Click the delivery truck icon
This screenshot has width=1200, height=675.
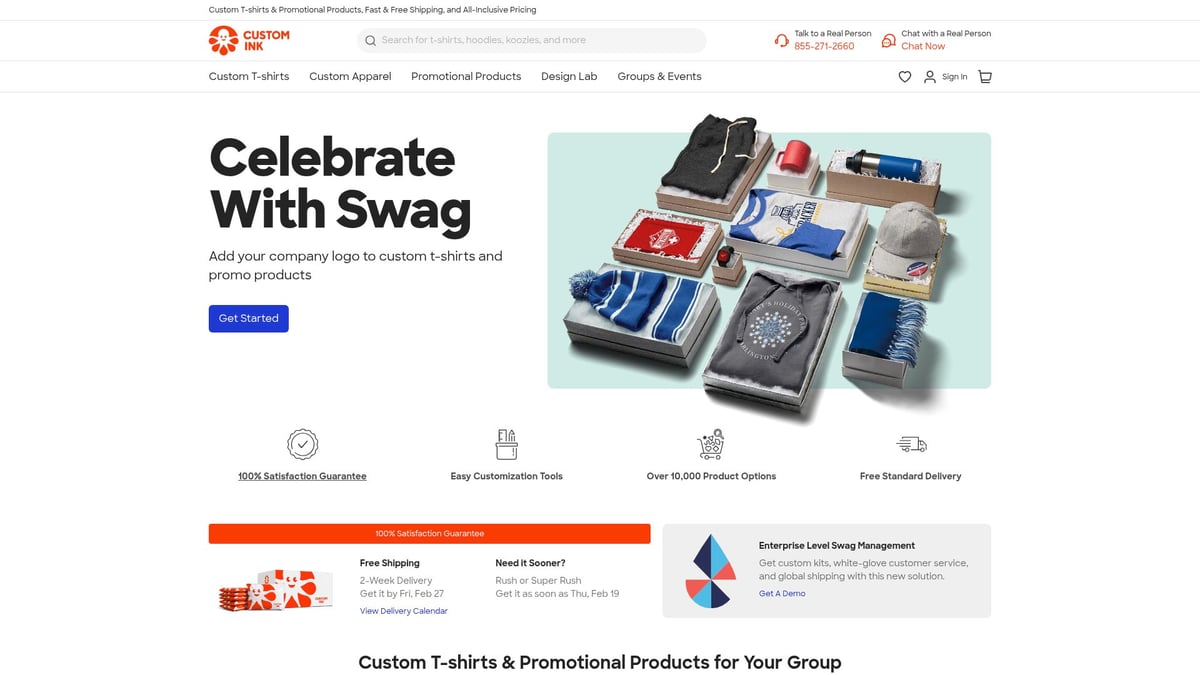911,444
